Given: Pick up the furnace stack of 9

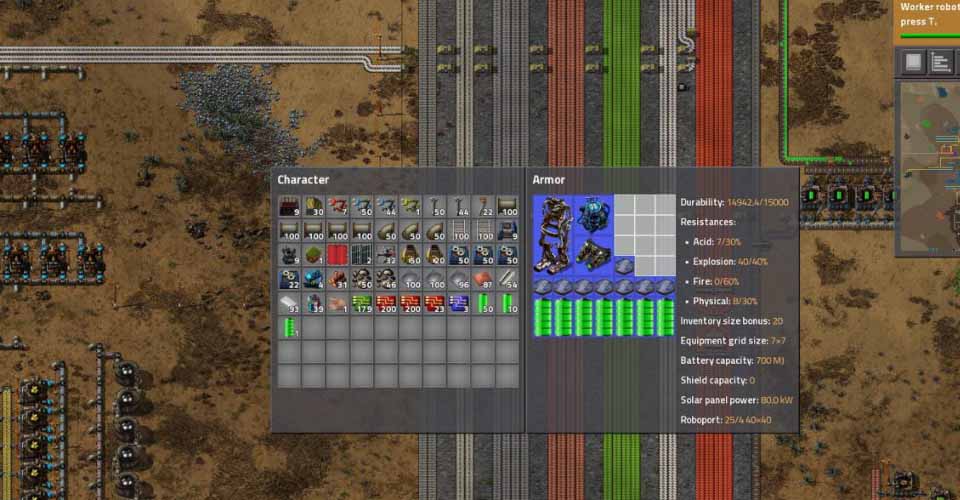Looking at the screenshot, I should 288,206.
